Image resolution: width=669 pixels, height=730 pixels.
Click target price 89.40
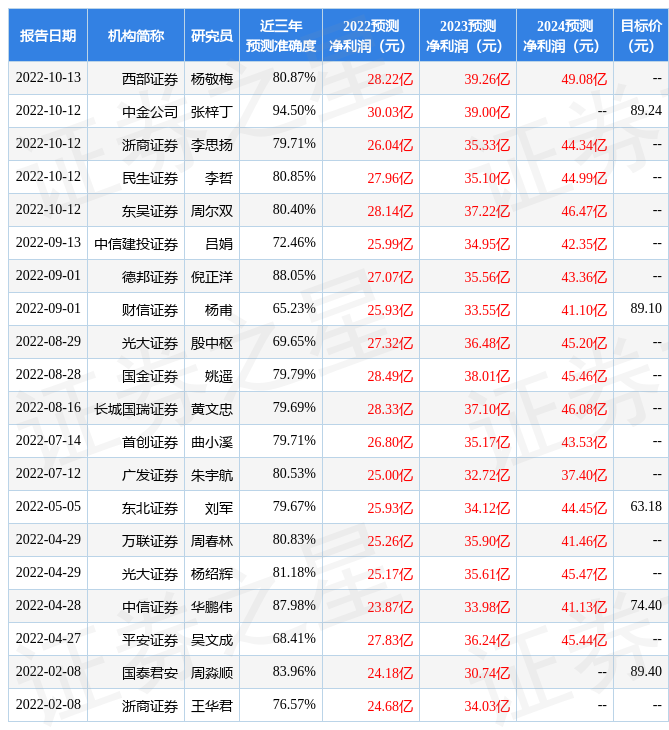(646, 673)
